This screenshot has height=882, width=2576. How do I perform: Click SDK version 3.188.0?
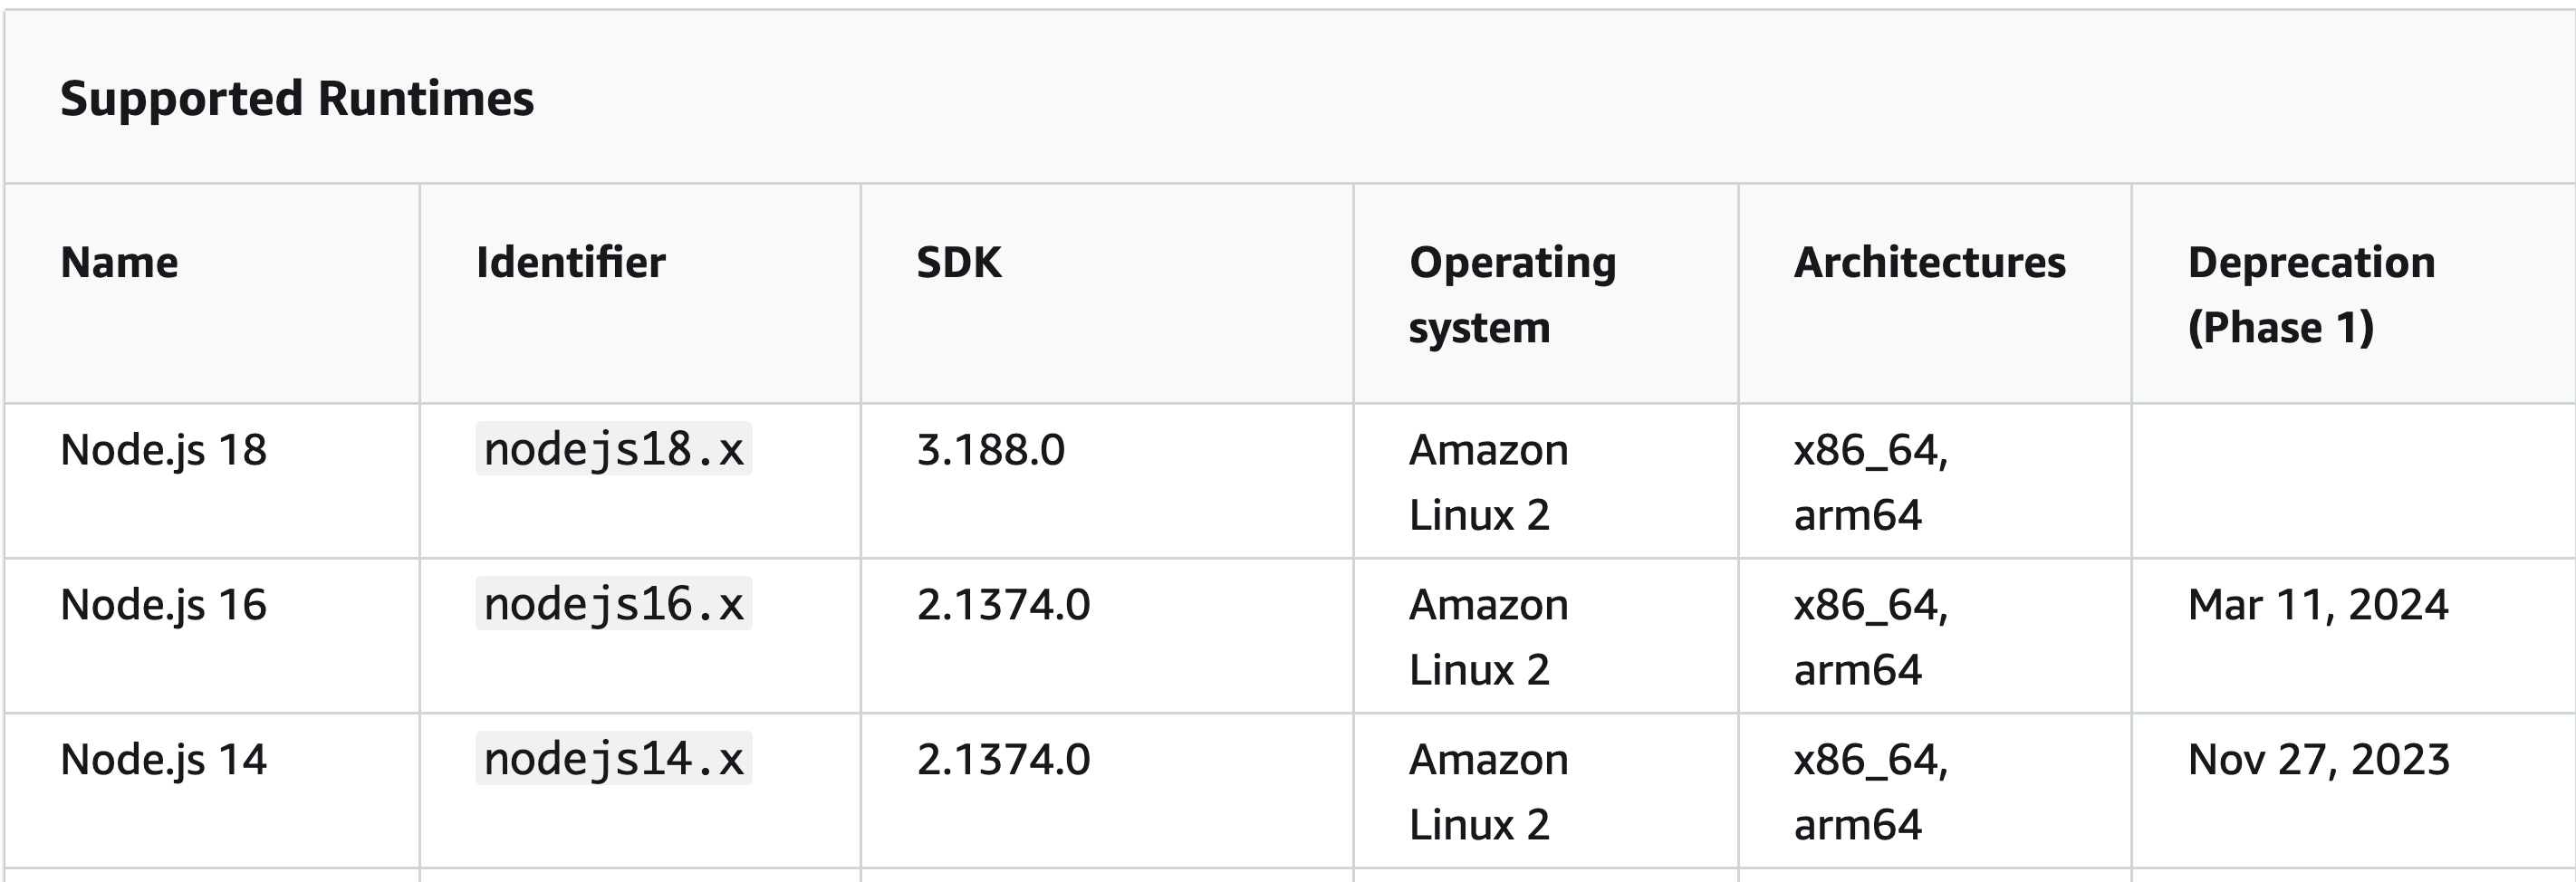point(991,450)
